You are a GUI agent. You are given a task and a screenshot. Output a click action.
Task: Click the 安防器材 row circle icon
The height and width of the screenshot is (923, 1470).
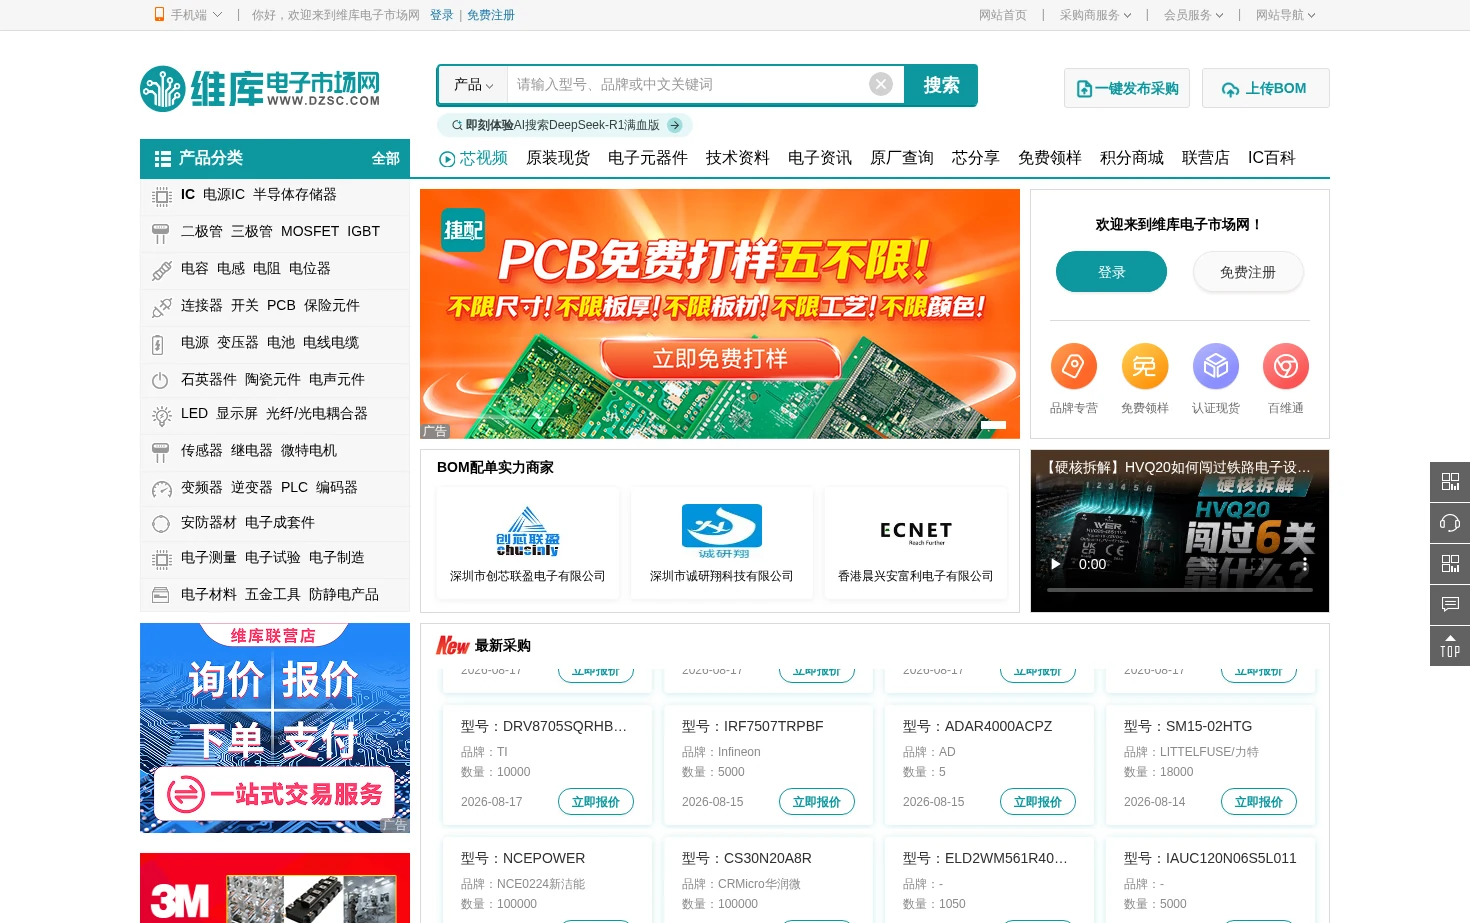[x=160, y=524]
